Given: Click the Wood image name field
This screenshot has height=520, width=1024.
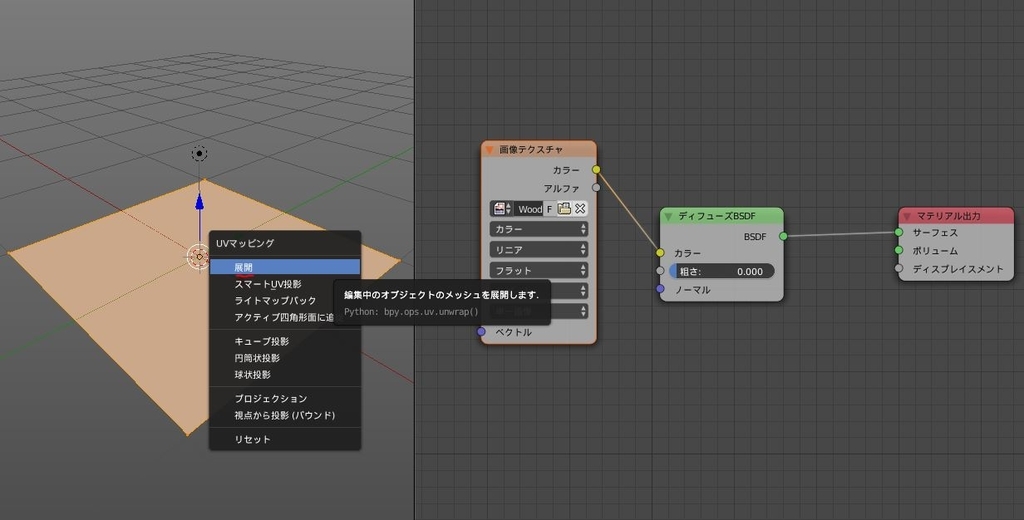Looking at the screenshot, I should pyautogui.click(x=528, y=209).
